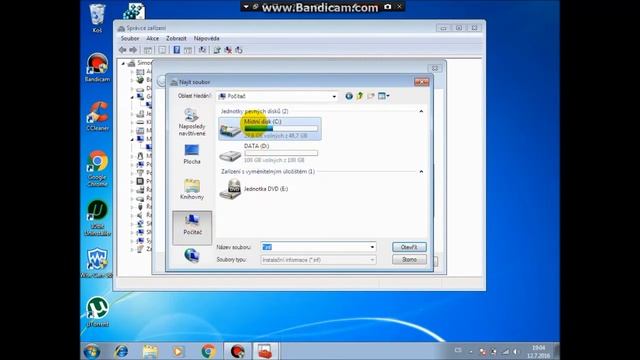The width and height of the screenshot is (640, 360).
Task: Select the DATA (D:) drive
Action: (x=270, y=153)
